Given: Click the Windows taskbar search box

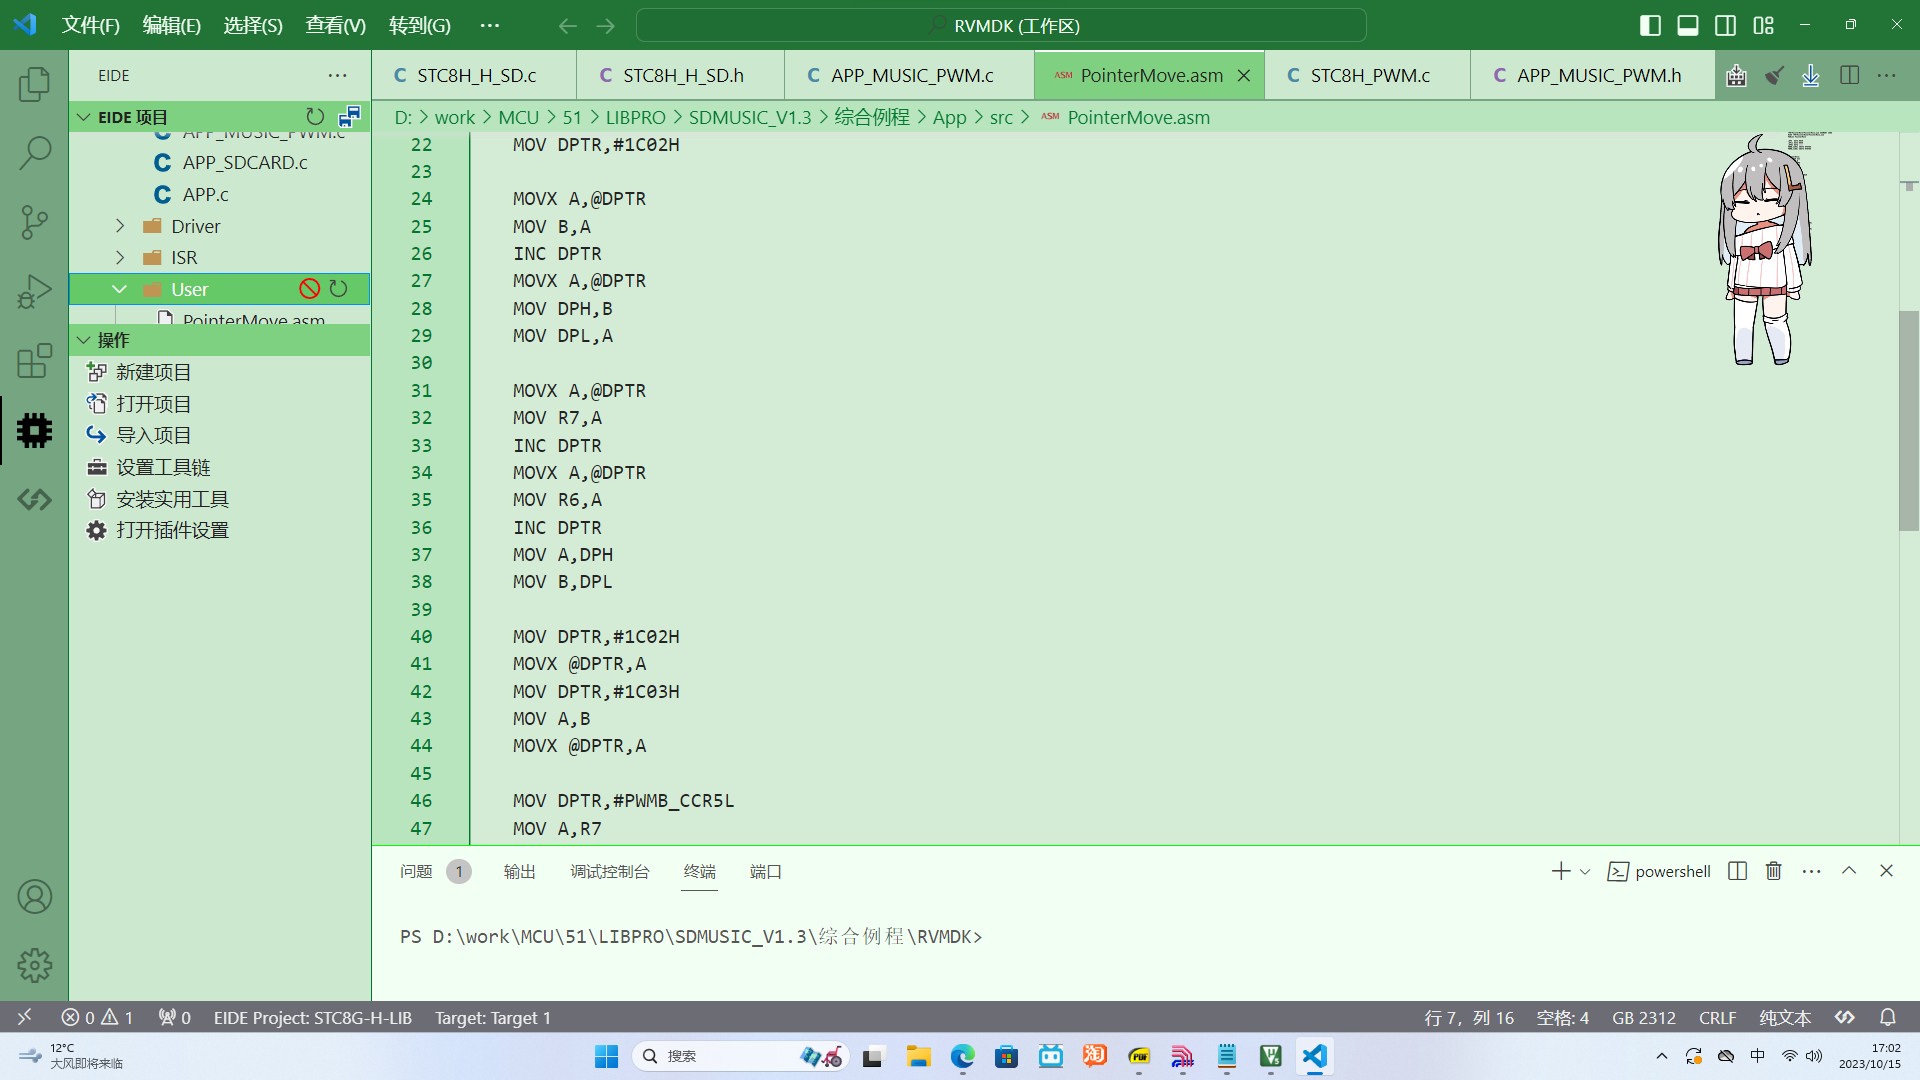Looking at the screenshot, I should (740, 1056).
